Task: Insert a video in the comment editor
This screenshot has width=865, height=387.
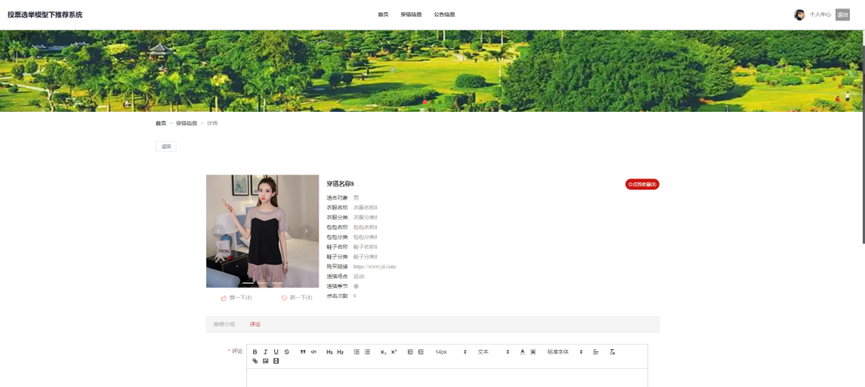Action: [x=276, y=361]
